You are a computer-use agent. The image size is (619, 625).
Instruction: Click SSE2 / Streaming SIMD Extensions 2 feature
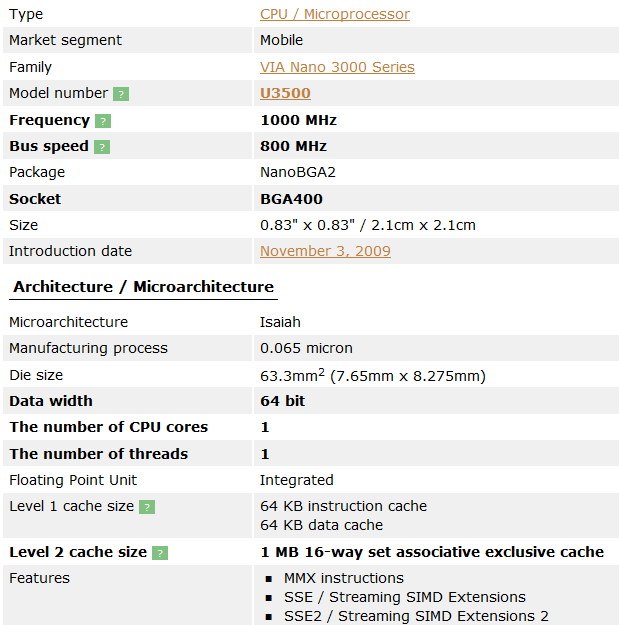(416, 616)
